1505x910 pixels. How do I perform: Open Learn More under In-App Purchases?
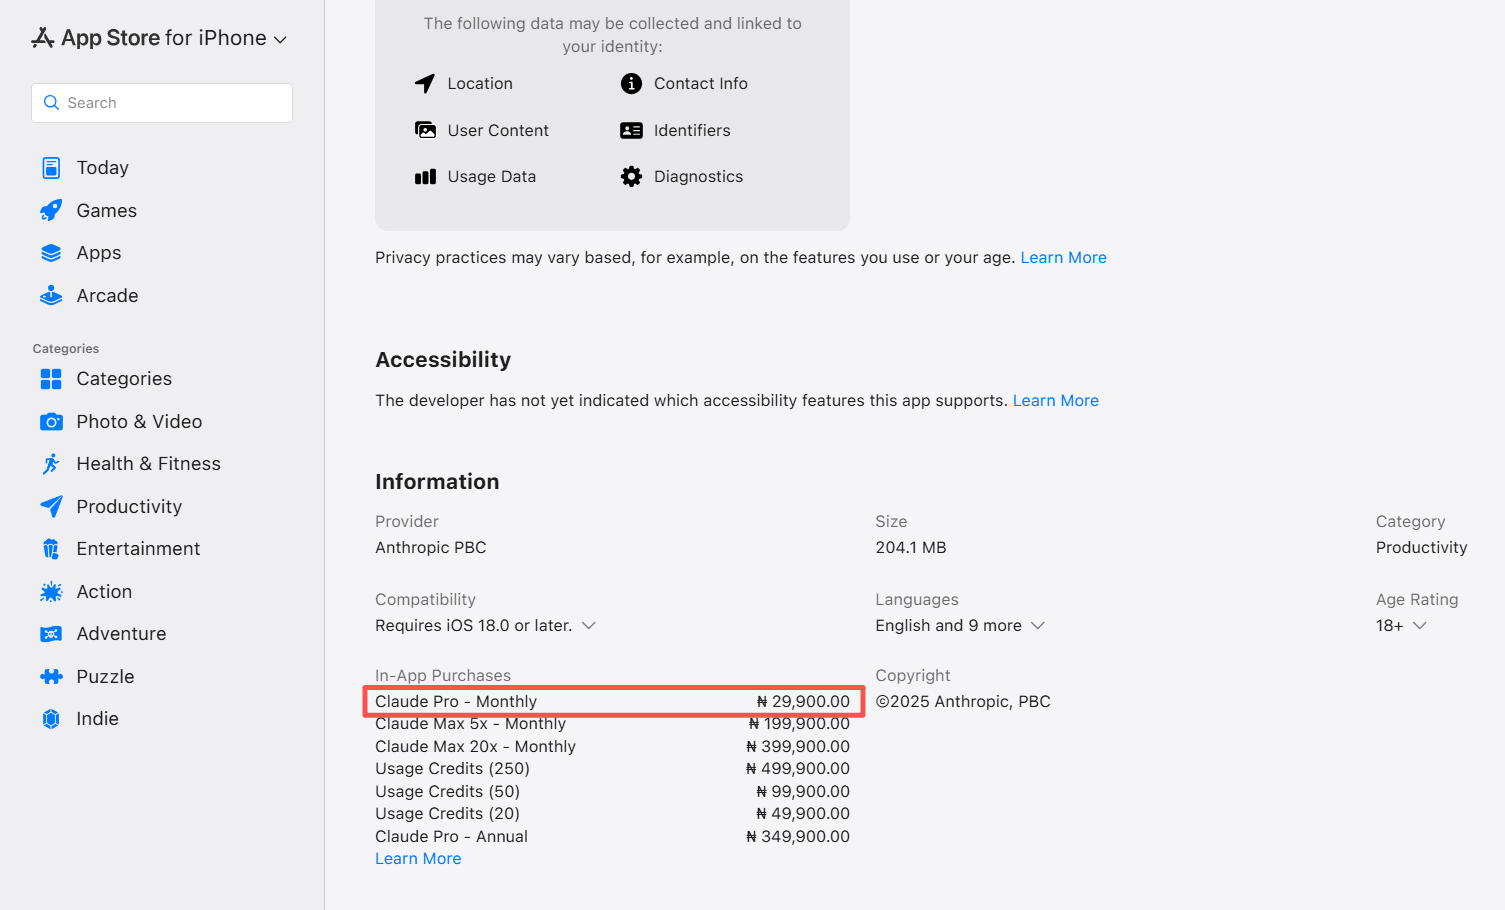[x=418, y=859]
